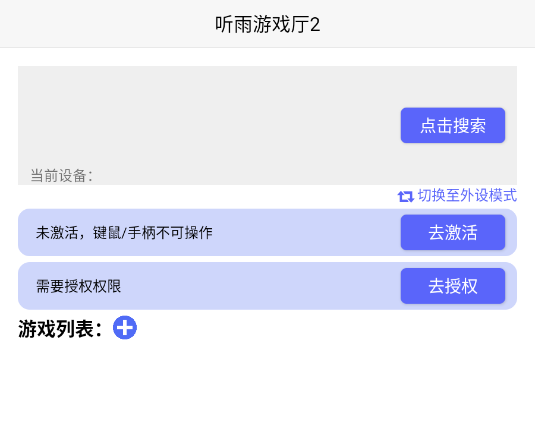
Task: Click the 游戏列表 heading
Action: (x=60, y=329)
